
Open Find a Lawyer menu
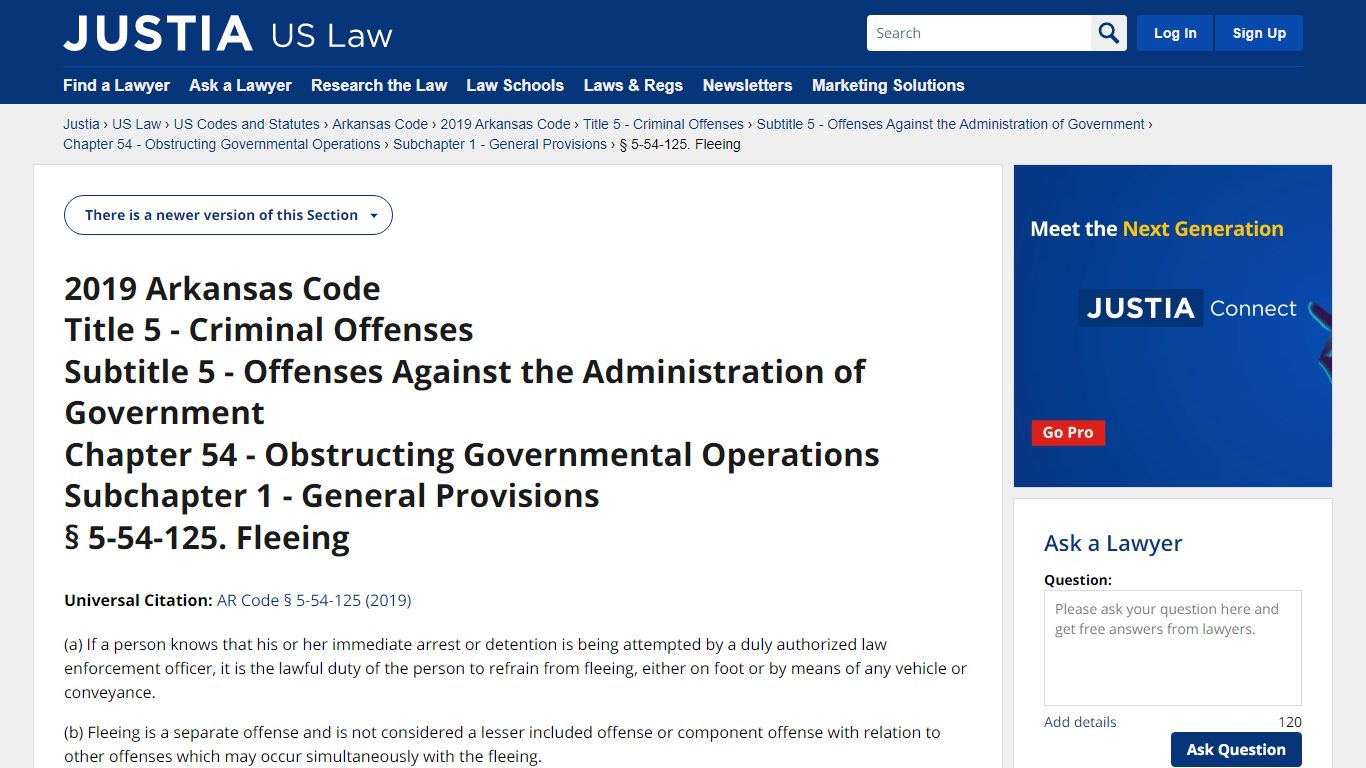click(116, 85)
